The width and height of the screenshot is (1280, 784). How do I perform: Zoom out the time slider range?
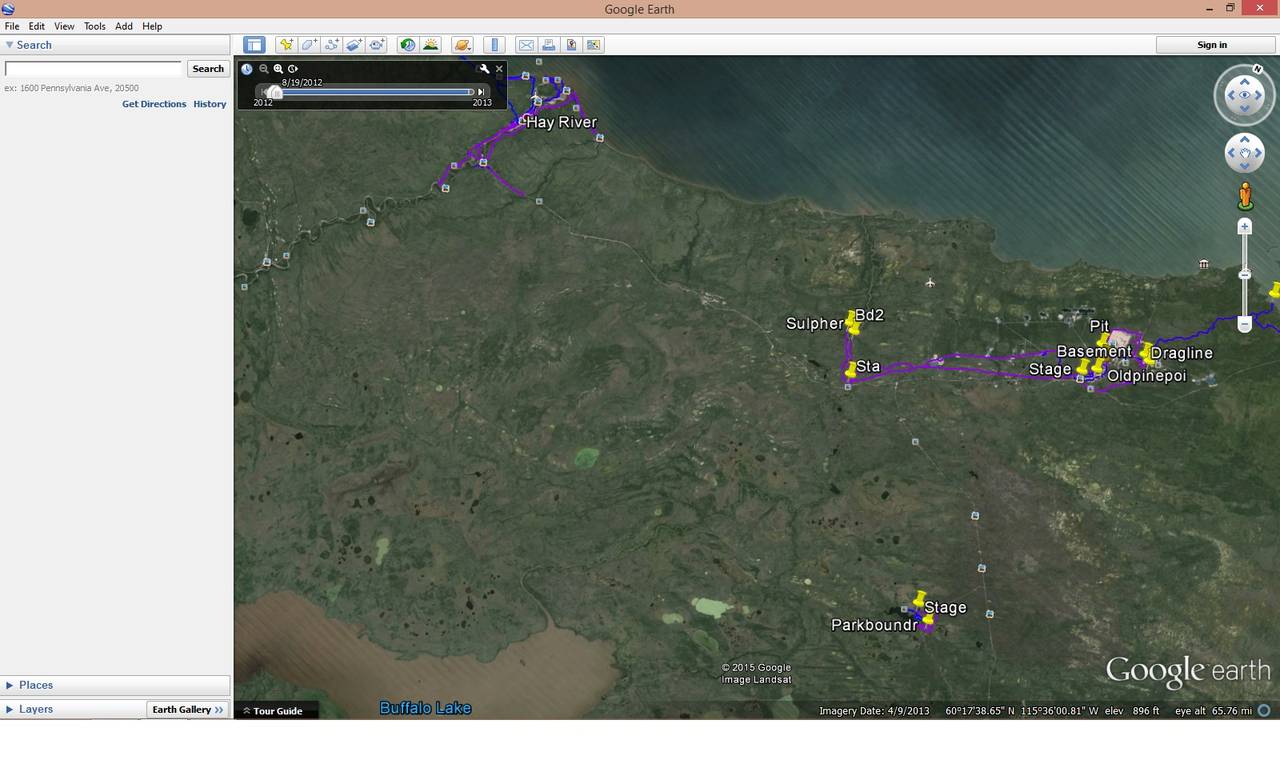point(264,69)
